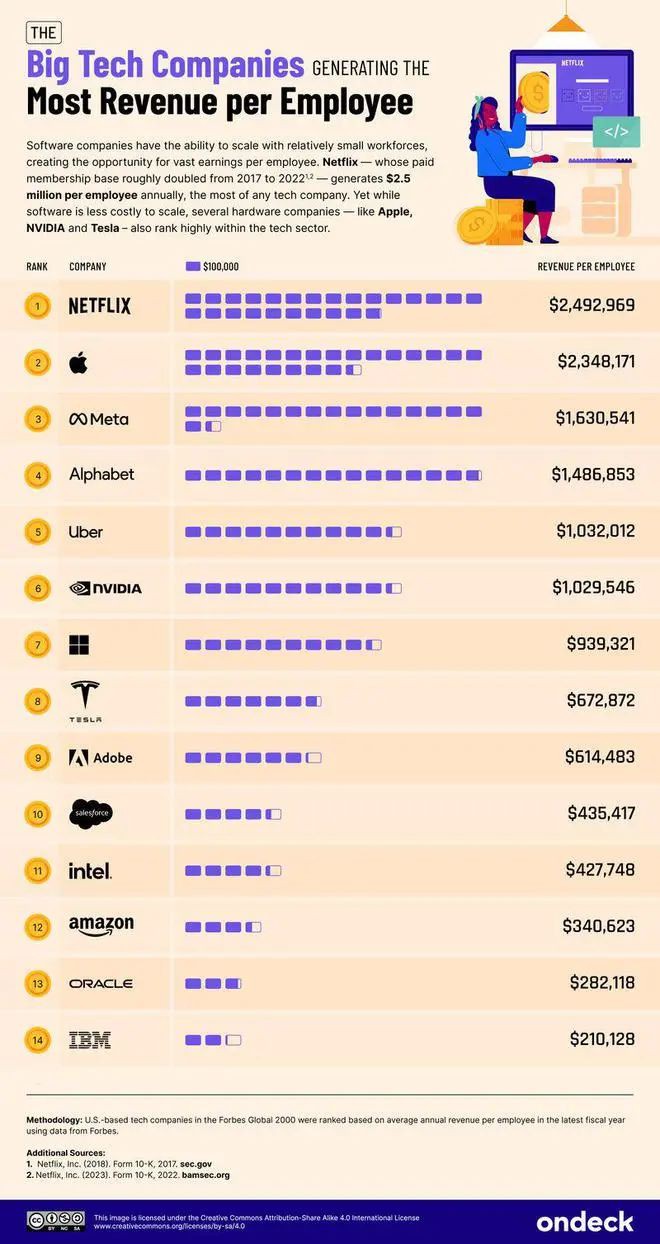Click the Adobe logo
The height and width of the screenshot is (1244, 660).
click(x=100, y=758)
